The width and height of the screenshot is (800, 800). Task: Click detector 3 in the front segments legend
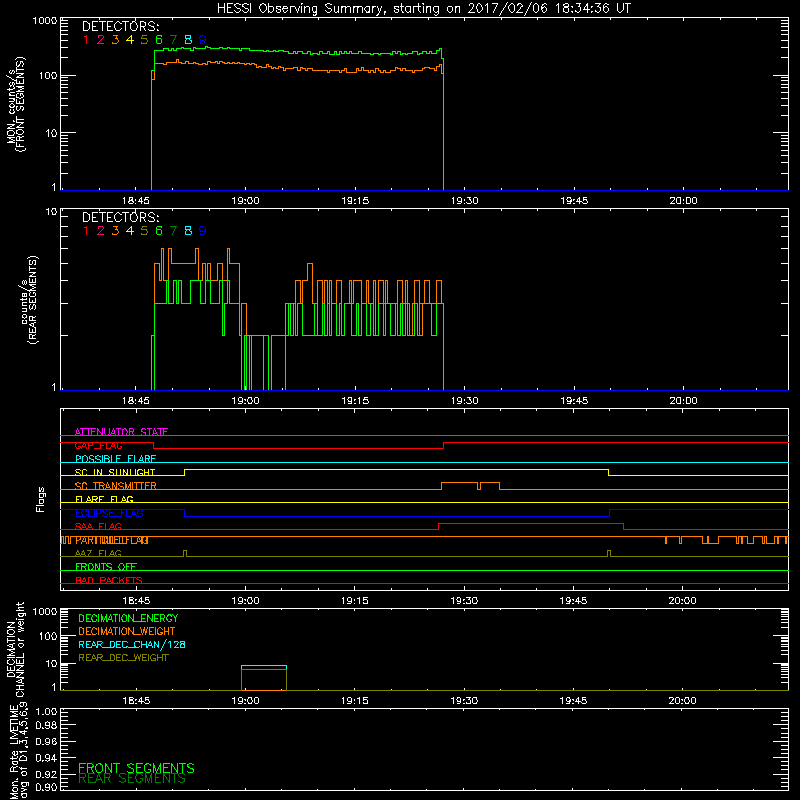click(x=115, y=40)
